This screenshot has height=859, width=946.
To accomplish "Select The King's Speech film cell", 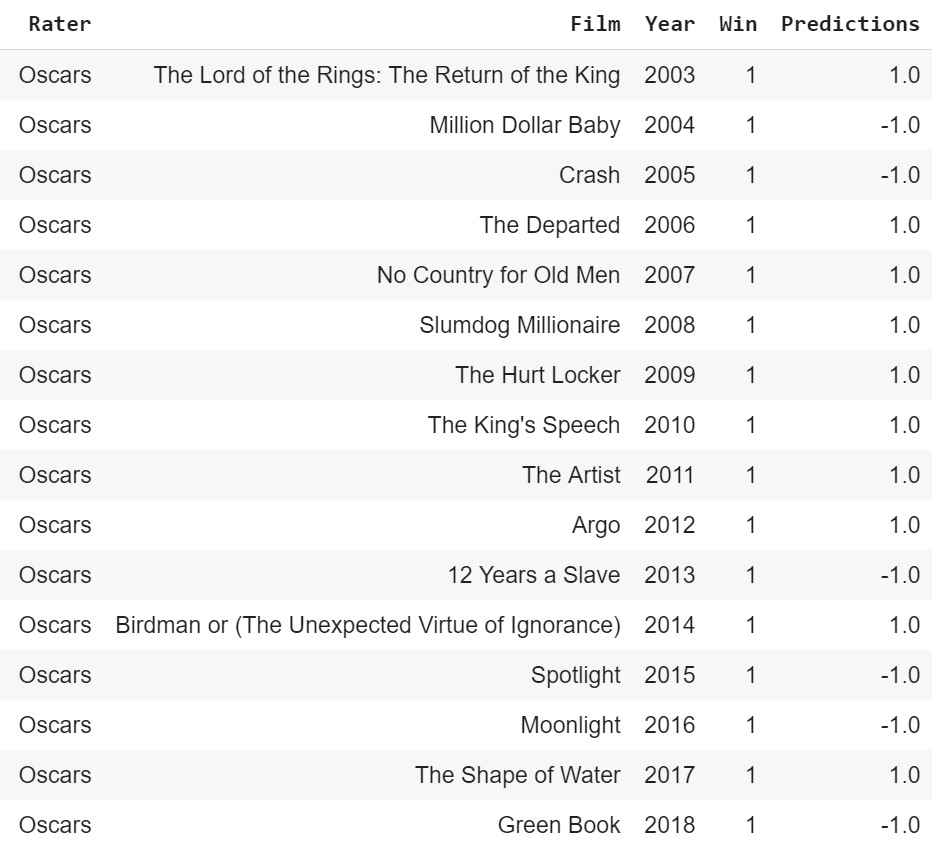I will 524,425.
